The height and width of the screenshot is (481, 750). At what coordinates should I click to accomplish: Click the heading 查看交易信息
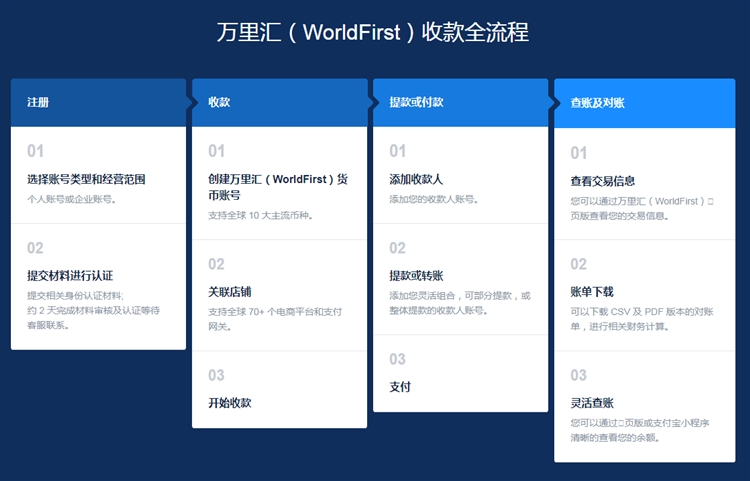pyautogui.click(x=603, y=181)
